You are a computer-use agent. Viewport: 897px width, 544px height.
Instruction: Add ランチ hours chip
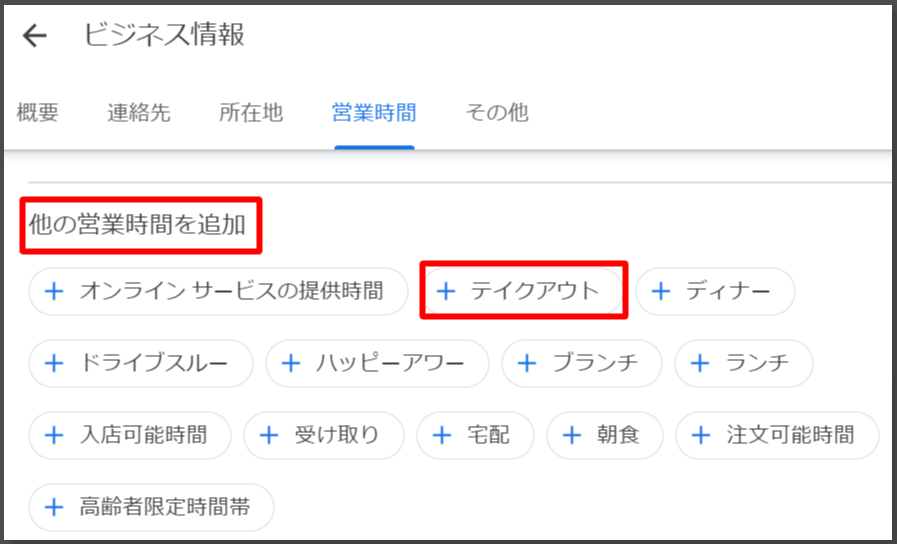(744, 363)
